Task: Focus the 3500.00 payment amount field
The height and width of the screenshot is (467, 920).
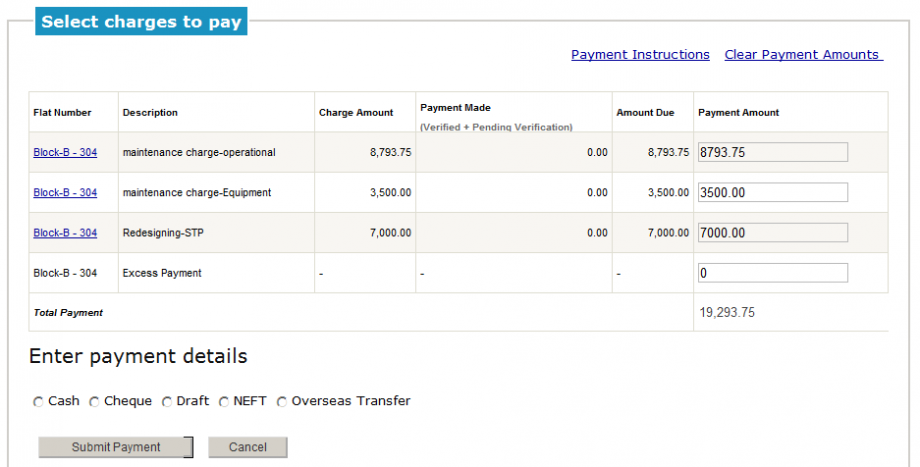Action: [772, 192]
